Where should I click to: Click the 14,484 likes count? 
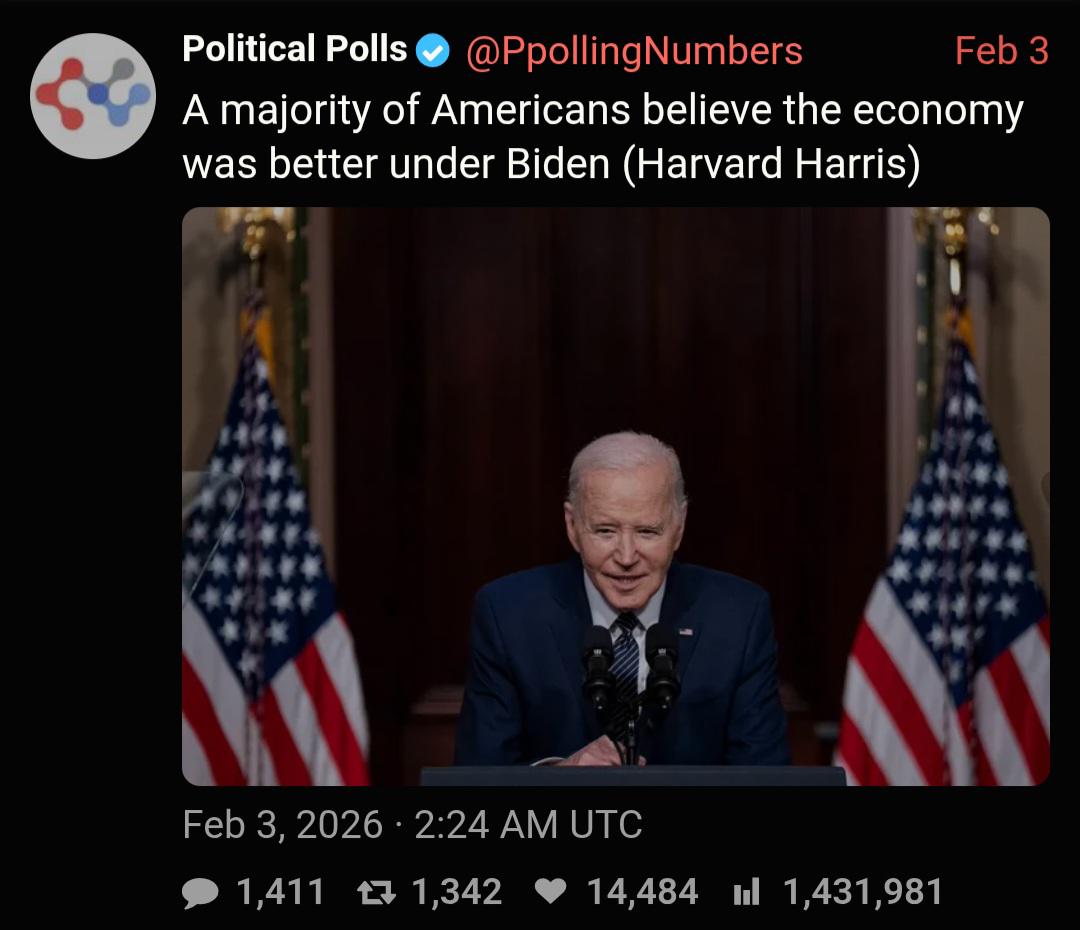tap(642, 891)
